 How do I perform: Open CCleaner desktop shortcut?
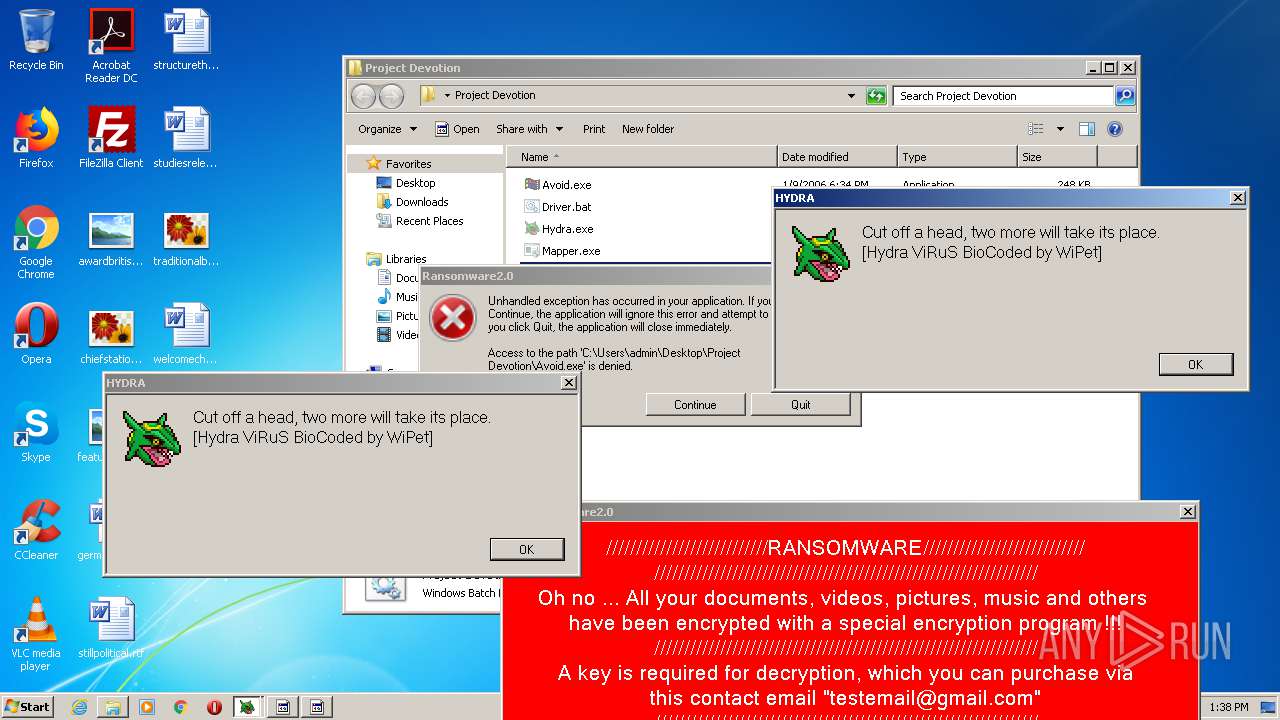(36, 530)
